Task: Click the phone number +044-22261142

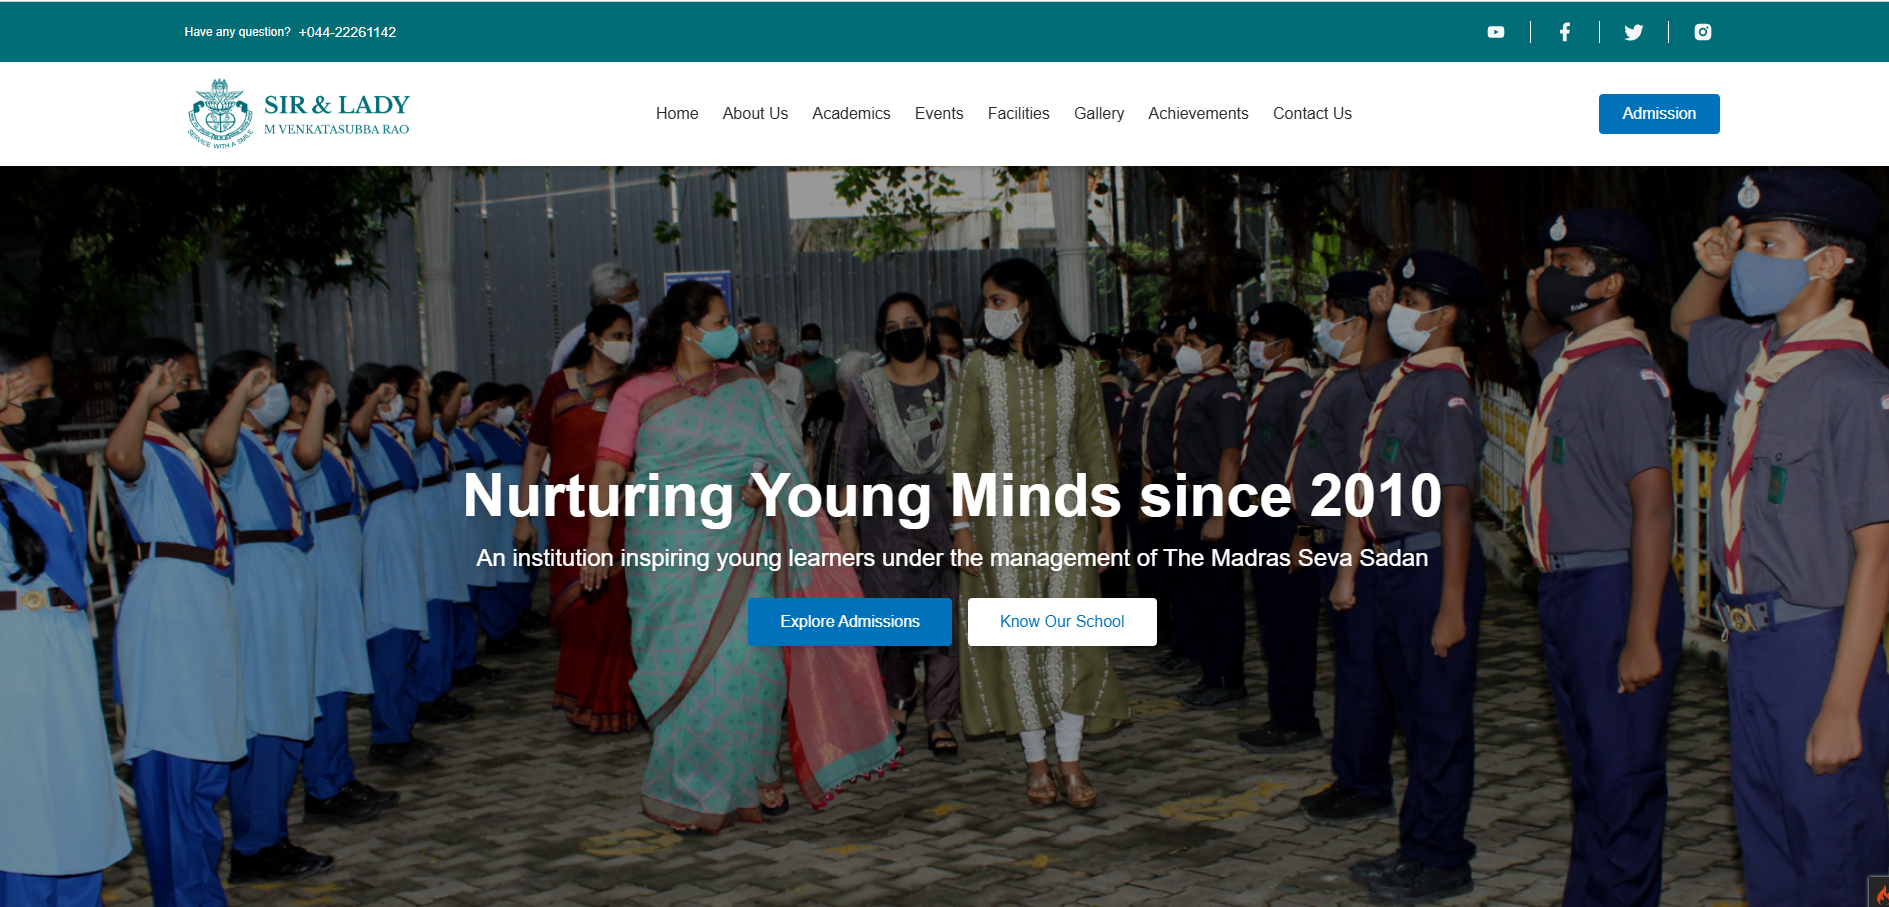Action: pos(347,32)
